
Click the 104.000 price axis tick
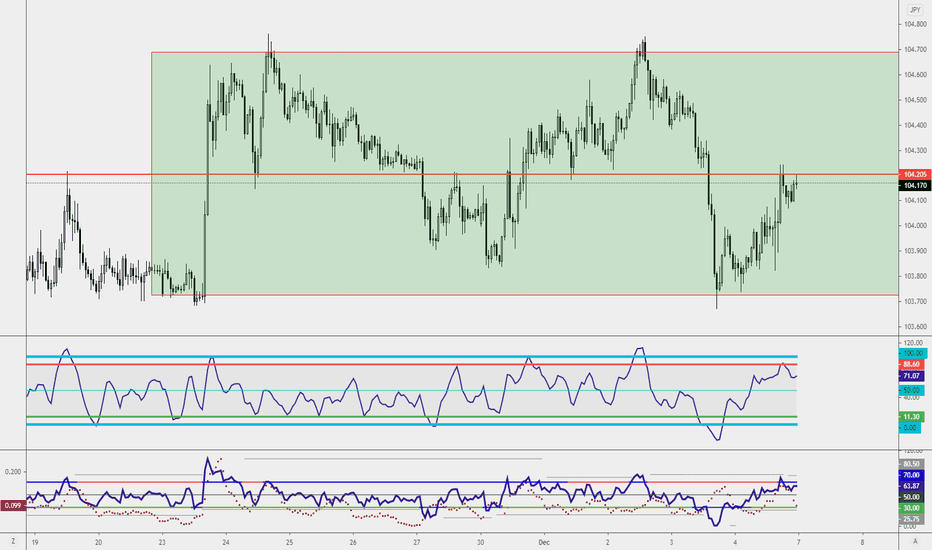915,225
